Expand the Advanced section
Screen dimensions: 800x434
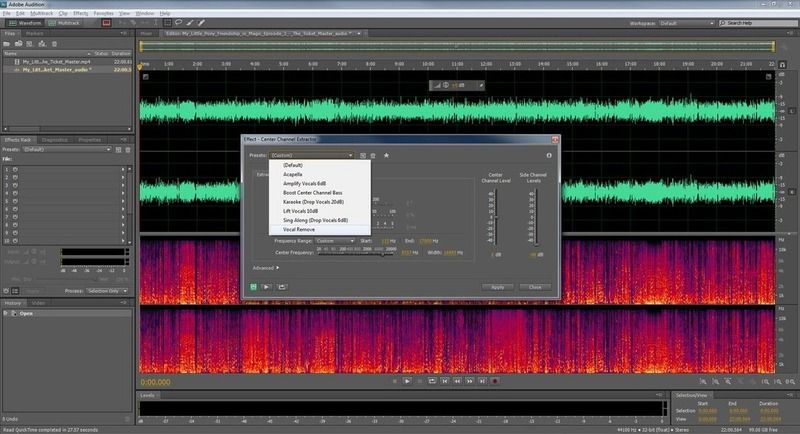click(x=266, y=268)
